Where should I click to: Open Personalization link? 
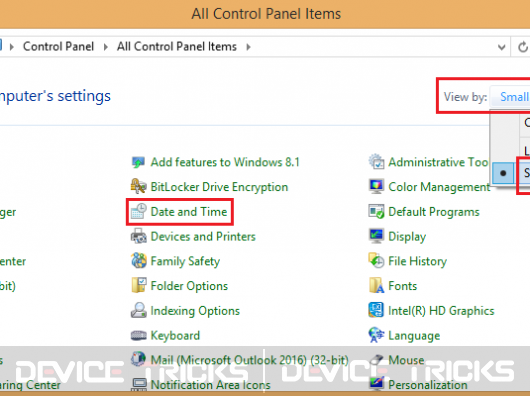pos(428,385)
